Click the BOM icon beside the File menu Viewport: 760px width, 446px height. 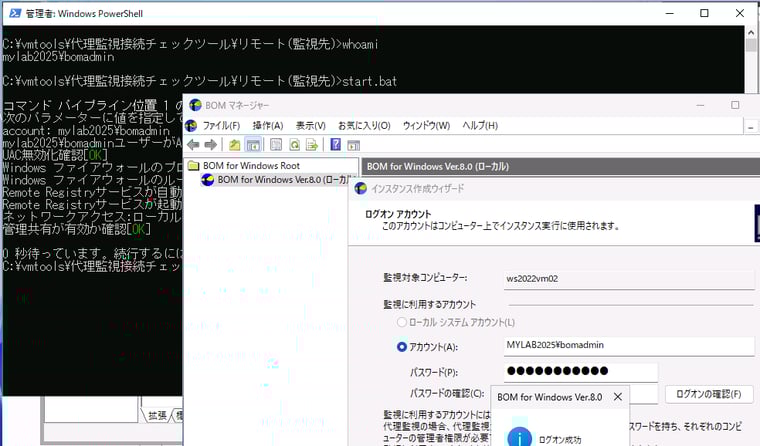click(x=191, y=126)
